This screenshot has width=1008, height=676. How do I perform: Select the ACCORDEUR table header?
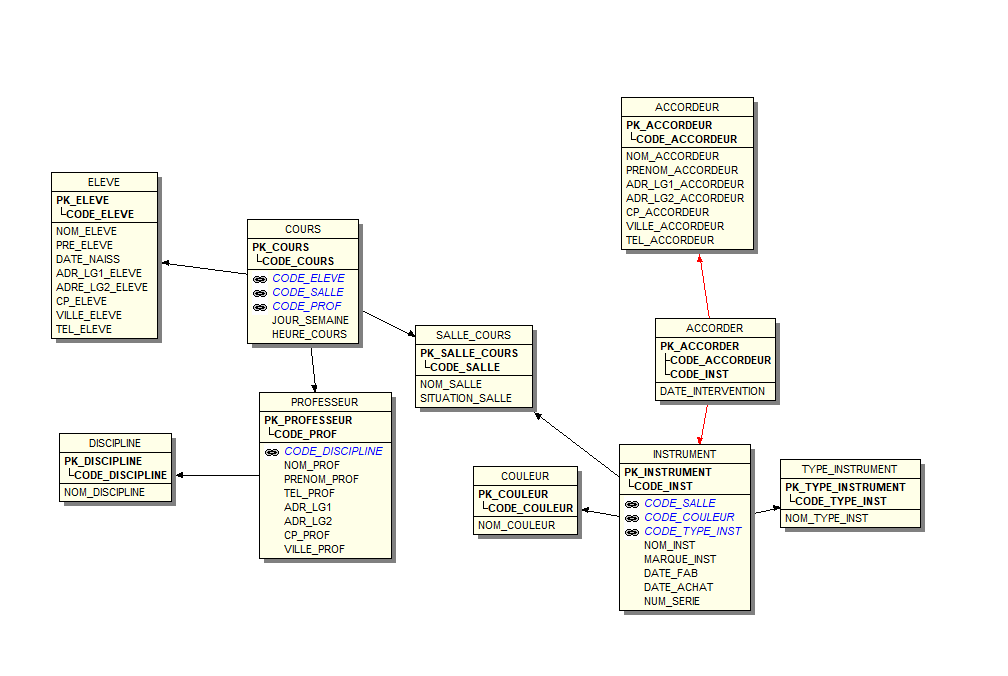[x=687, y=107]
